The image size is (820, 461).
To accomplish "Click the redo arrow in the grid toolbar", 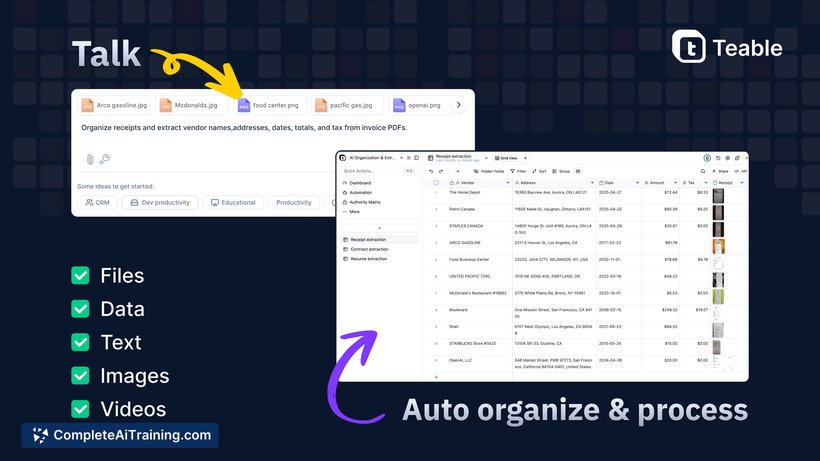I will click(441, 171).
